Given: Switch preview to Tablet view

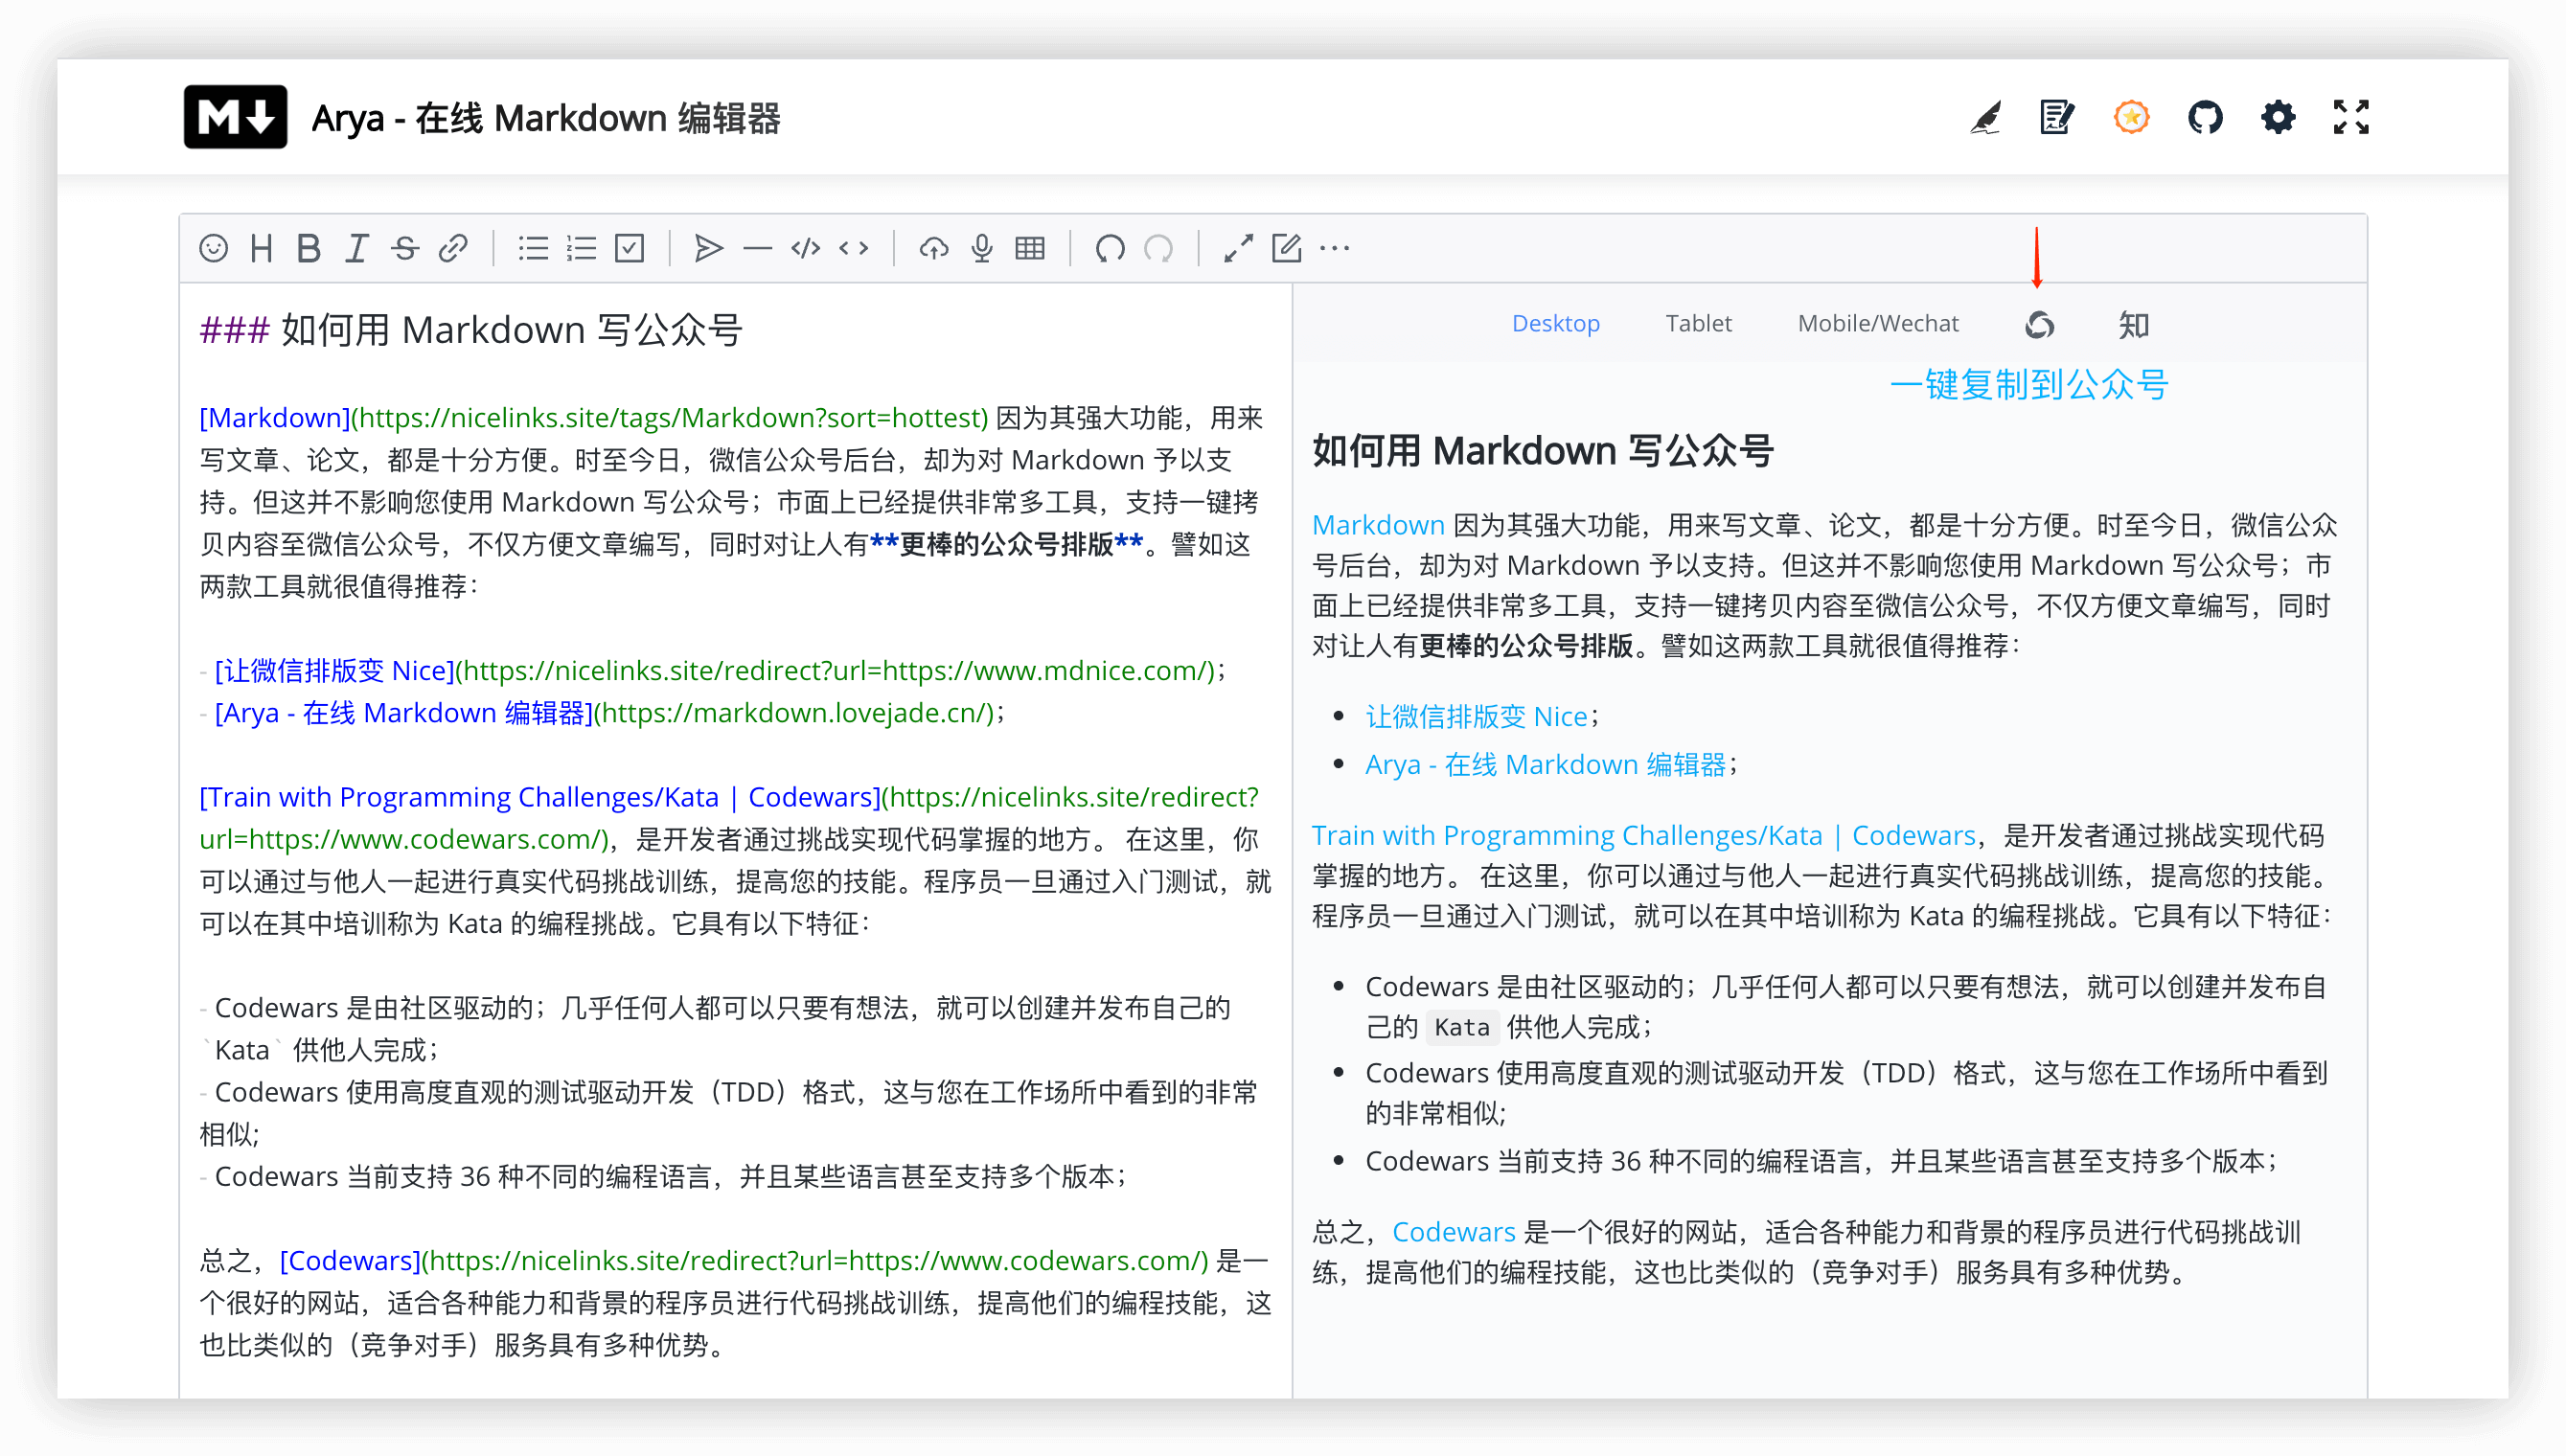Looking at the screenshot, I should [1698, 322].
